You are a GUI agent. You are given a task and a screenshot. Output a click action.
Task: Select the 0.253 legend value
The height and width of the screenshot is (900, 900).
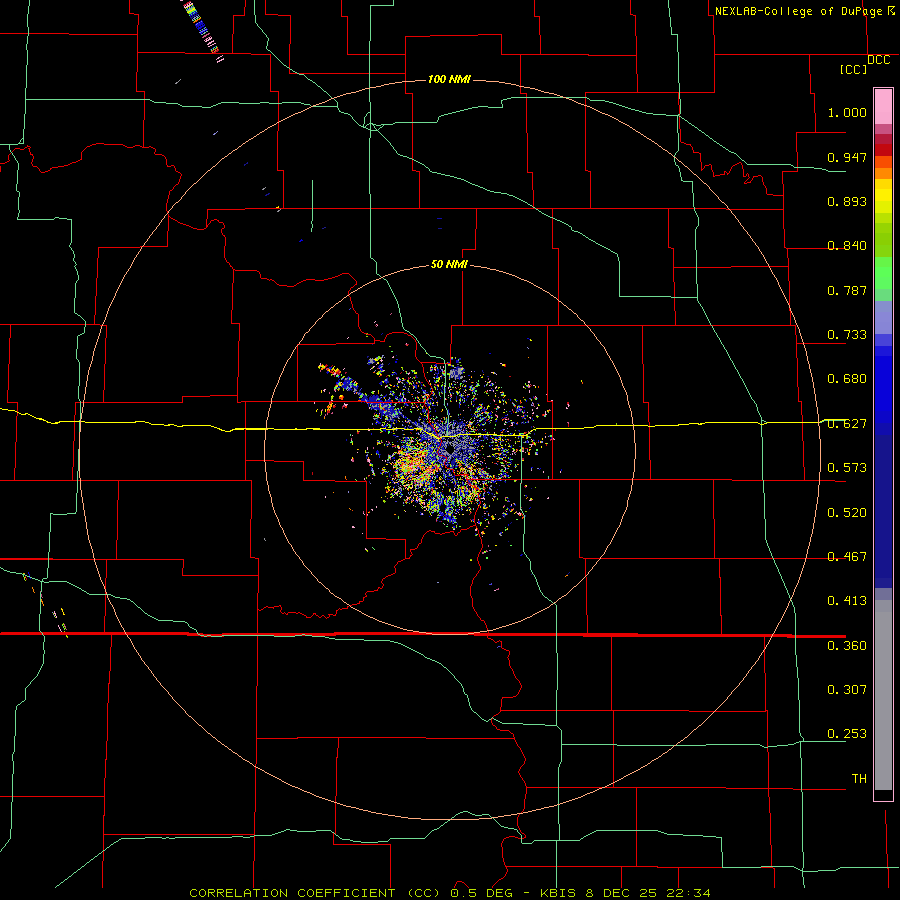(x=847, y=734)
